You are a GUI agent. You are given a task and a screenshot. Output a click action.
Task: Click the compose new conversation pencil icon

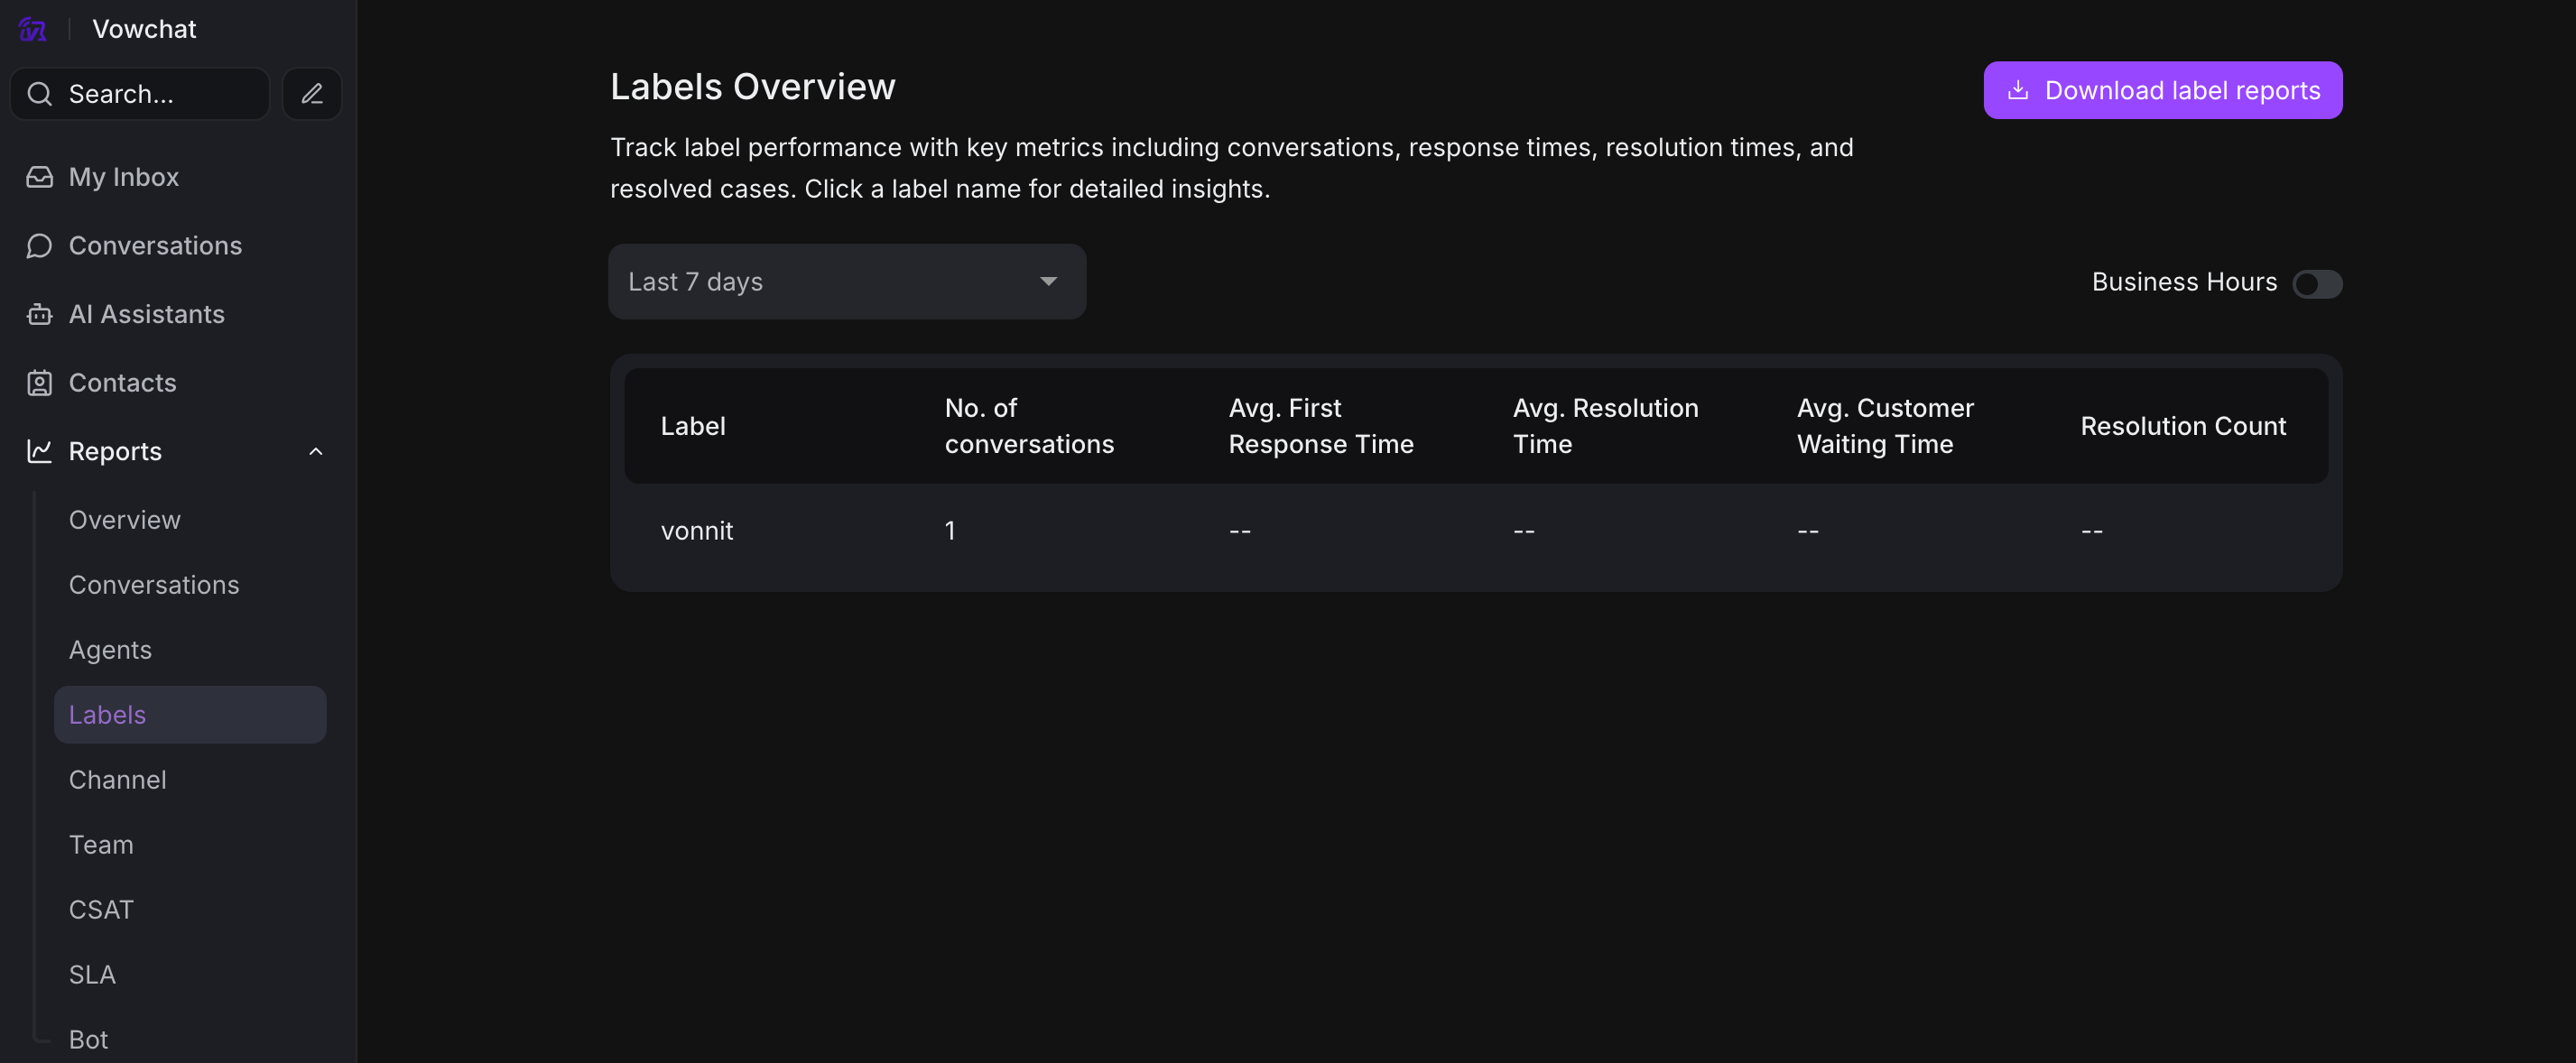click(312, 94)
